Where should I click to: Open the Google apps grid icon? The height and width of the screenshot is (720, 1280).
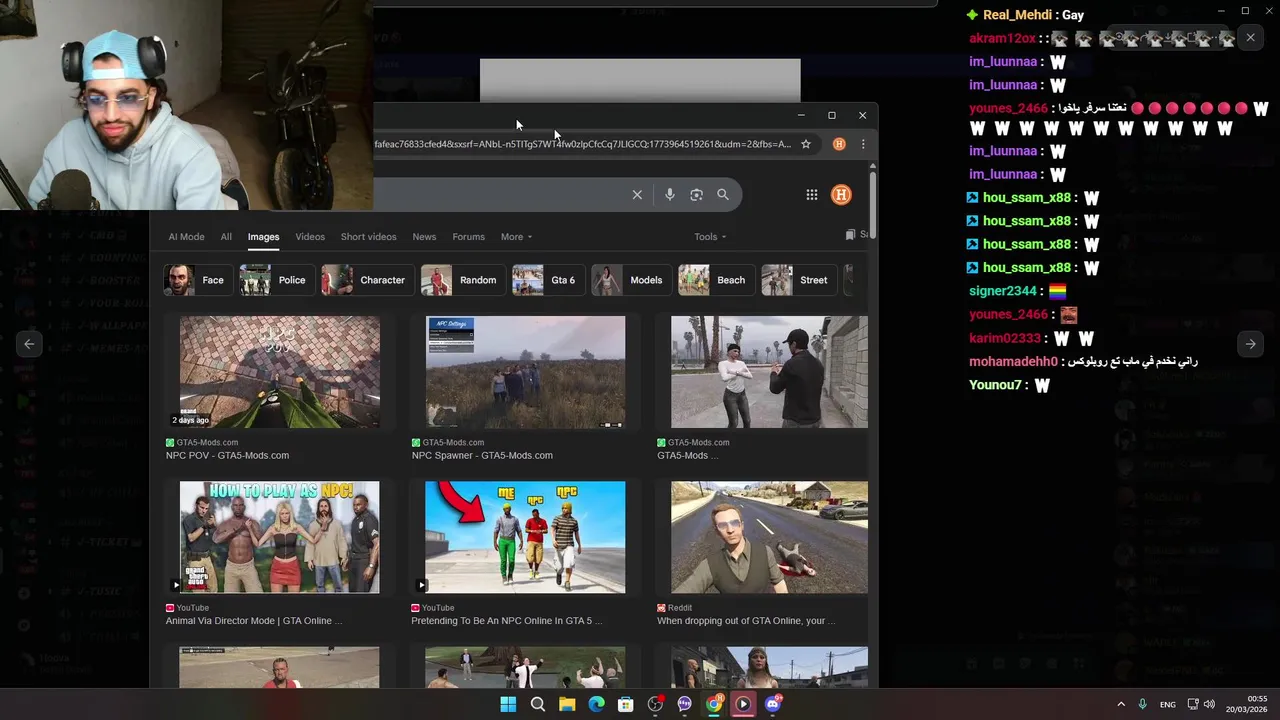pos(812,195)
